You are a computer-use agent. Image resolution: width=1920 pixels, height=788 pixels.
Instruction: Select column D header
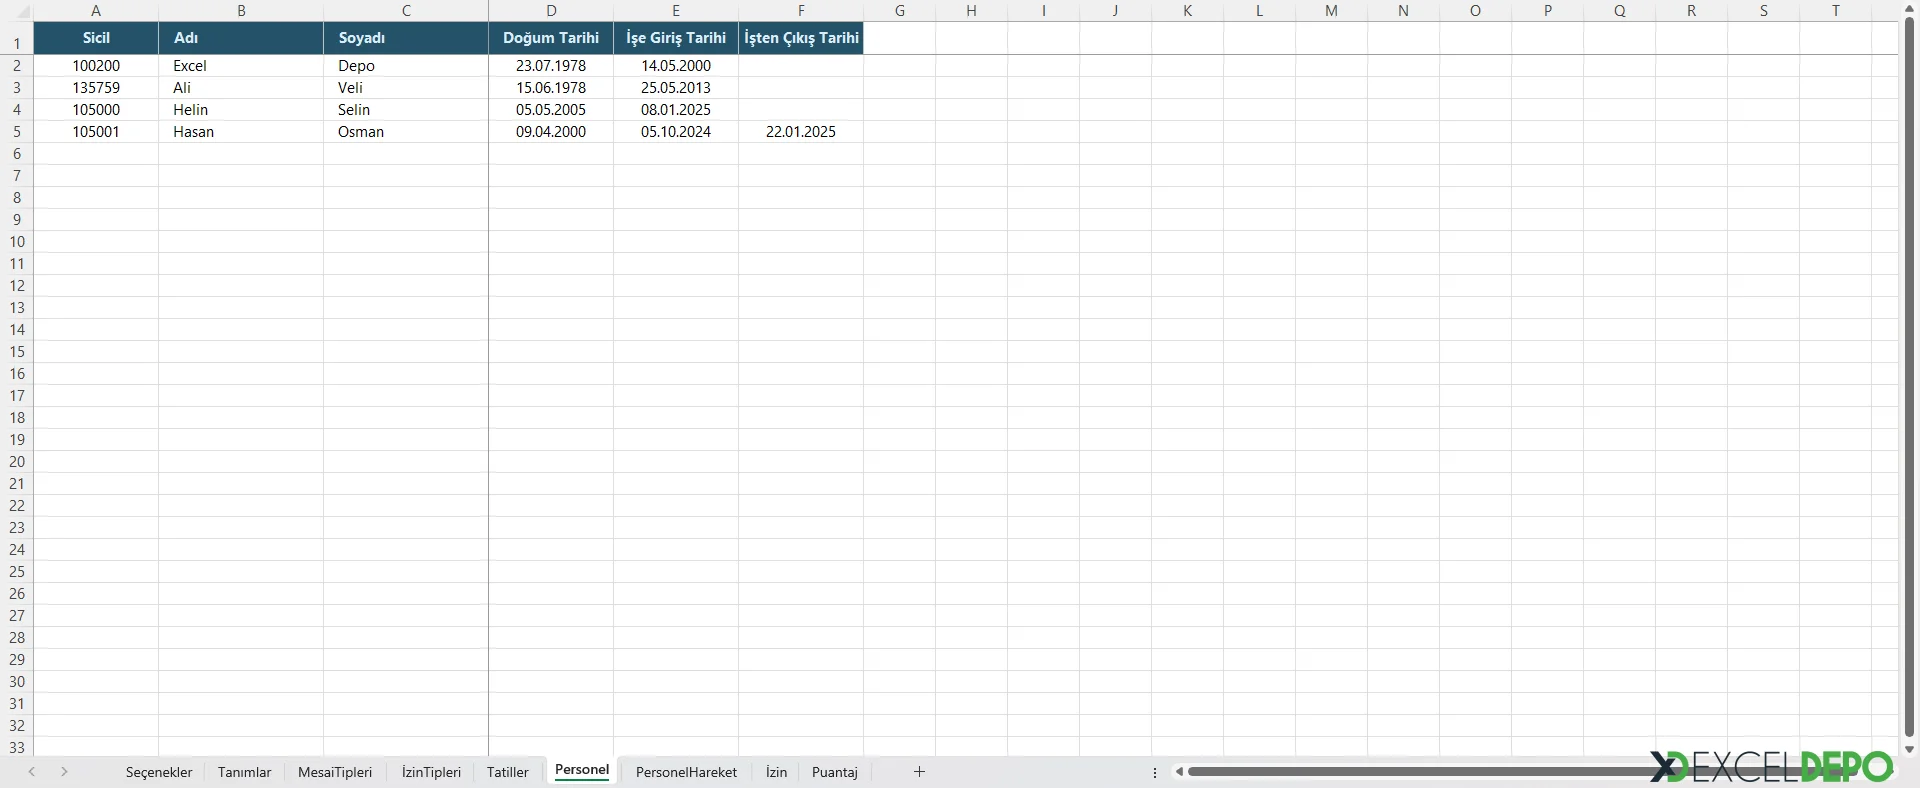click(x=551, y=11)
